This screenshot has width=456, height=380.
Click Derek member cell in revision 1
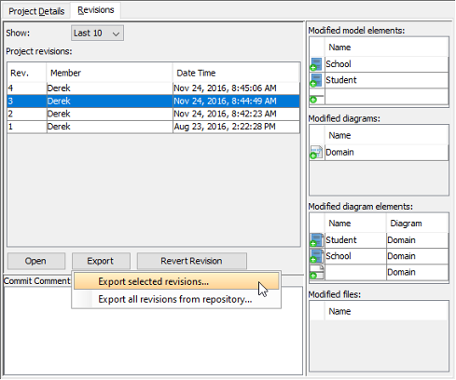[x=109, y=127]
